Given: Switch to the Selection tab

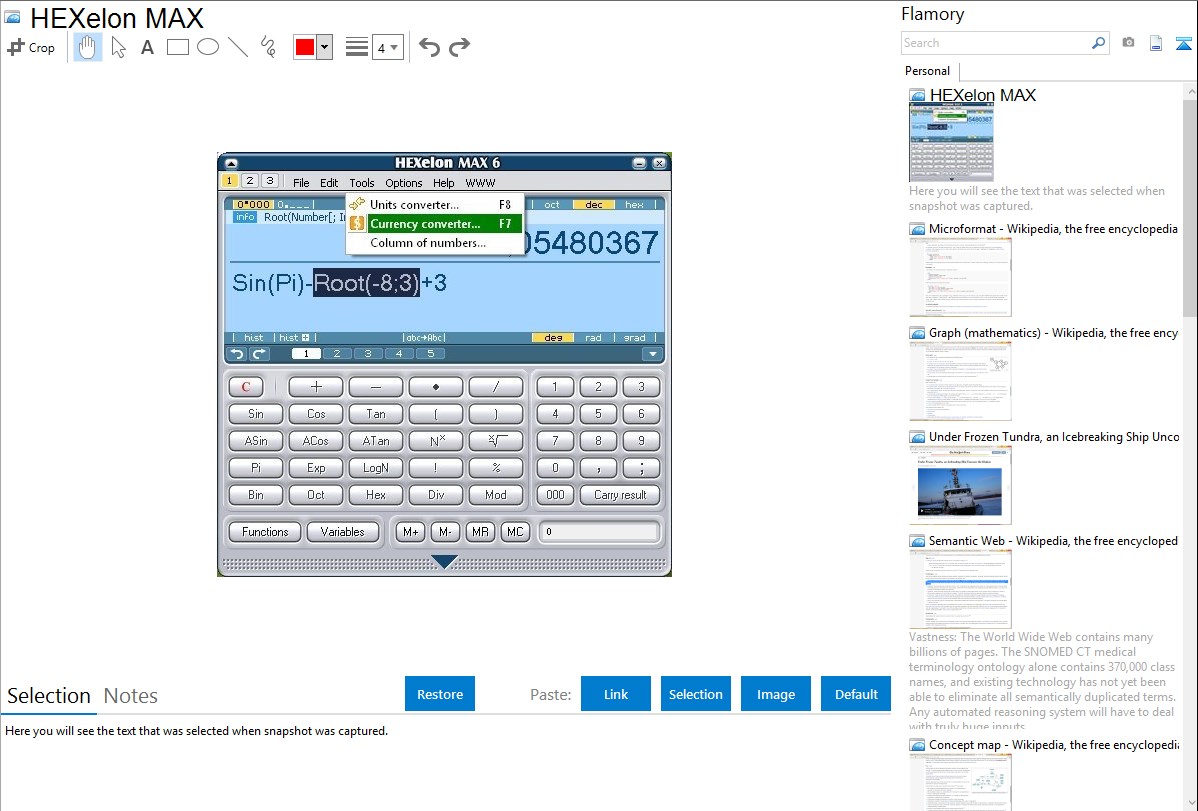Looking at the screenshot, I should click(49, 696).
